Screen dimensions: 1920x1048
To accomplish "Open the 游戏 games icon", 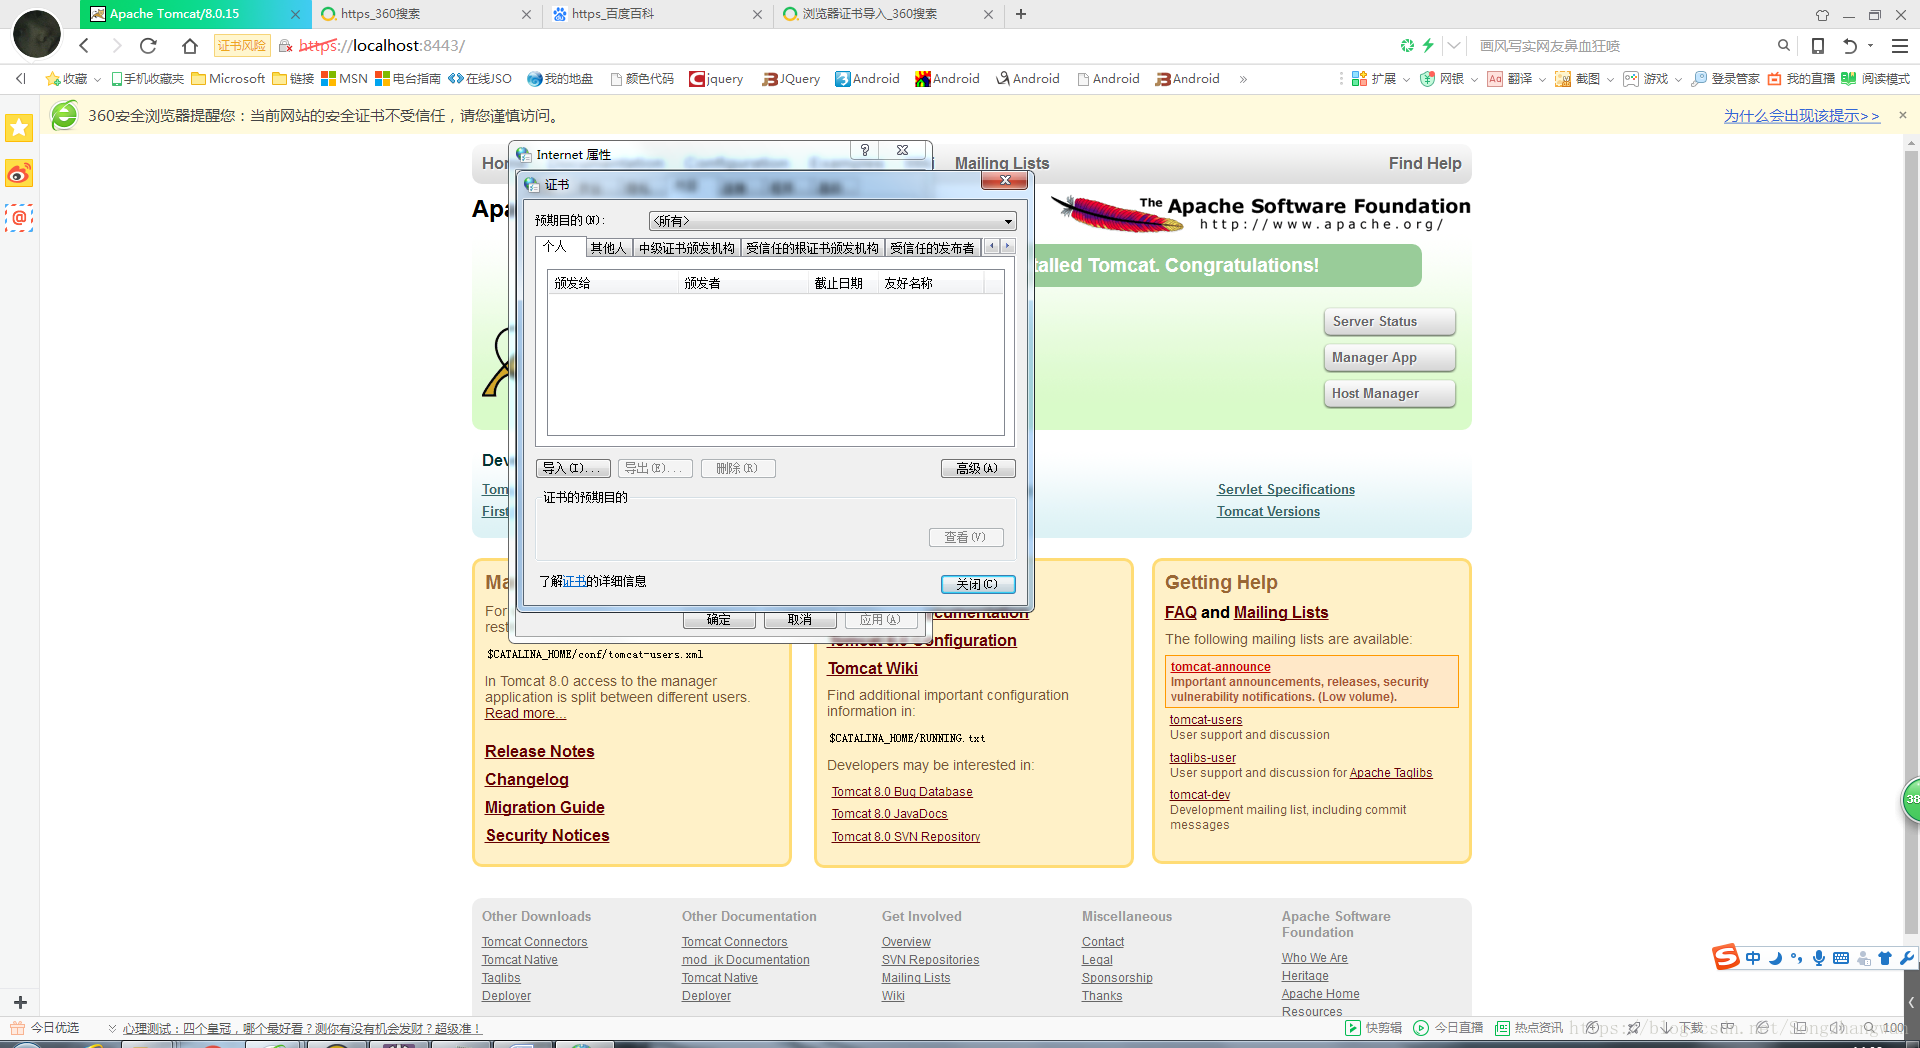I will click(x=1646, y=79).
